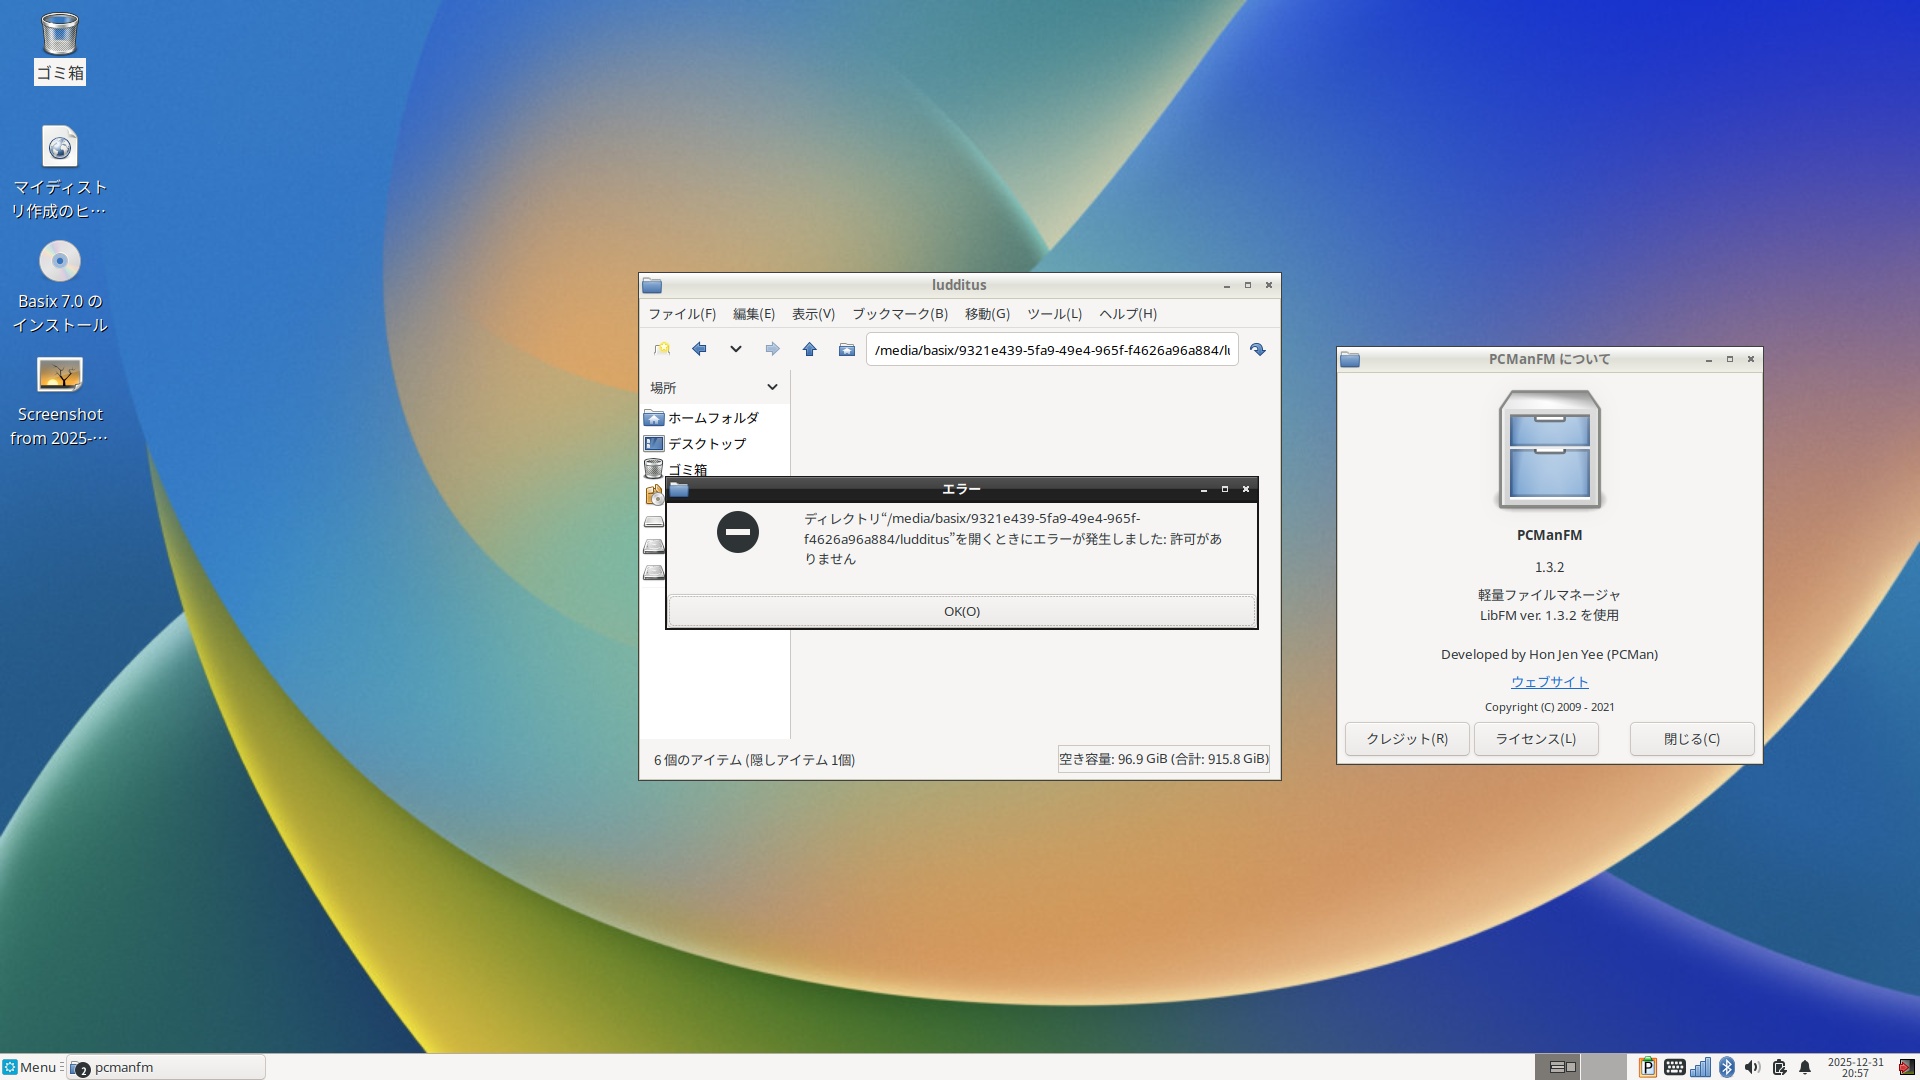The height and width of the screenshot is (1080, 1920).
Task: Open Bluetooth tray icon
Action: tap(1726, 1067)
